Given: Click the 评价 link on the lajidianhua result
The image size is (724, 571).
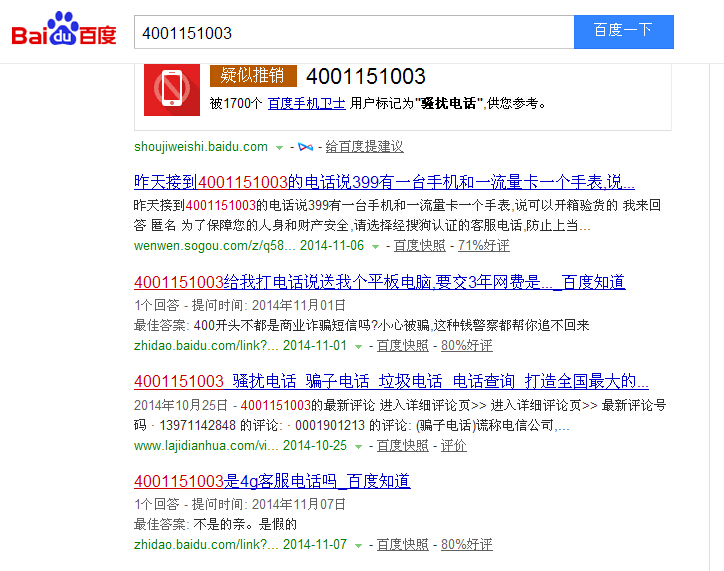Looking at the screenshot, I should click(x=454, y=445).
